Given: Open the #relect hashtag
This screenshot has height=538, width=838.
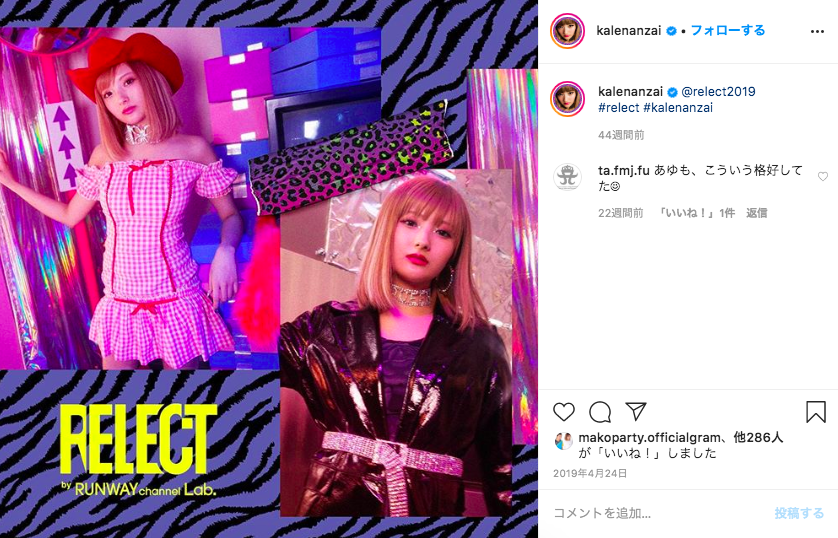Looking at the screenshot, I should tap(618, 107).
